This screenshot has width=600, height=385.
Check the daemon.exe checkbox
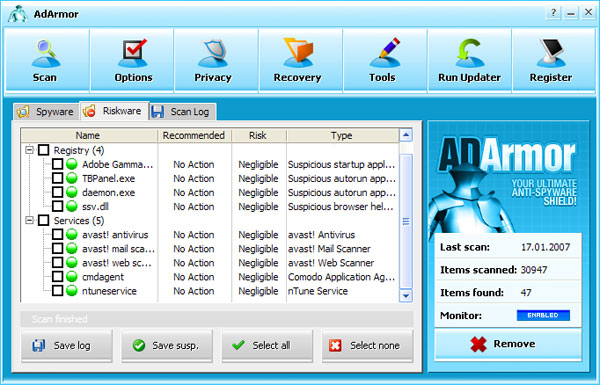pos(57,192)
